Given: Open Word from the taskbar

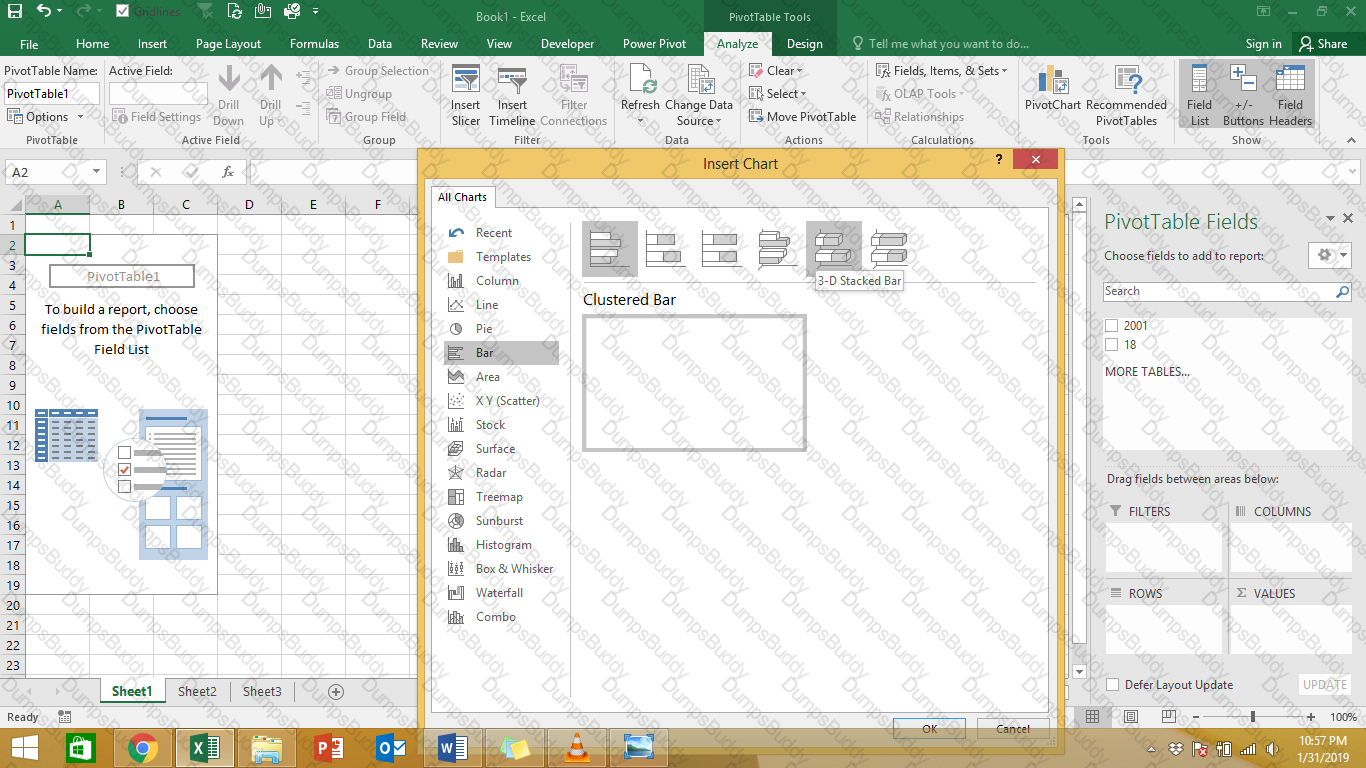Looking at the screenshot, I should 453,748.
